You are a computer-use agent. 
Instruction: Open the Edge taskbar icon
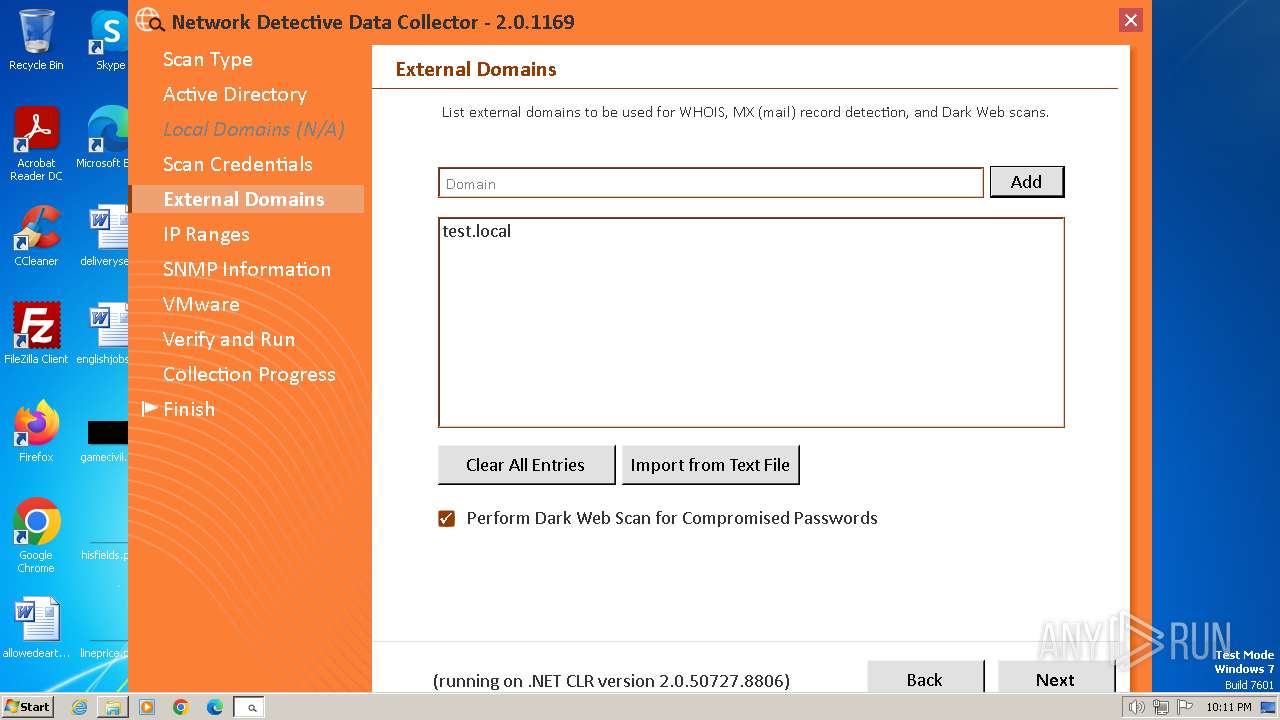pyautogui.click(x=215, y=707)
